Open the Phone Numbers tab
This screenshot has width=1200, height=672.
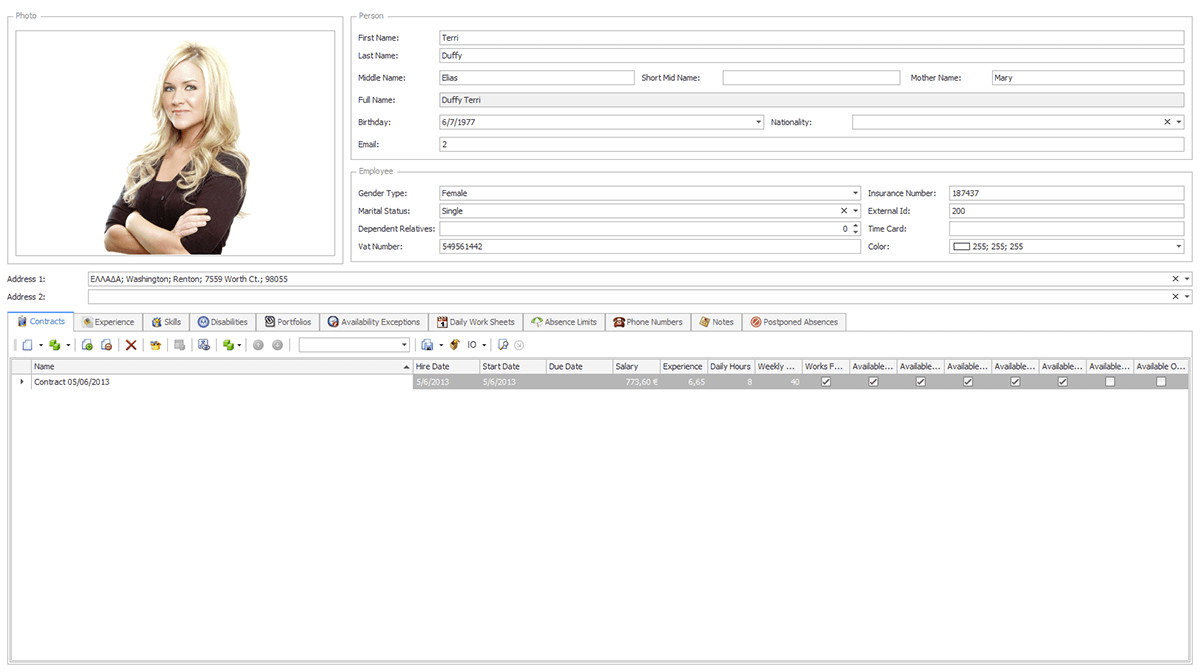tap(648, 322)
